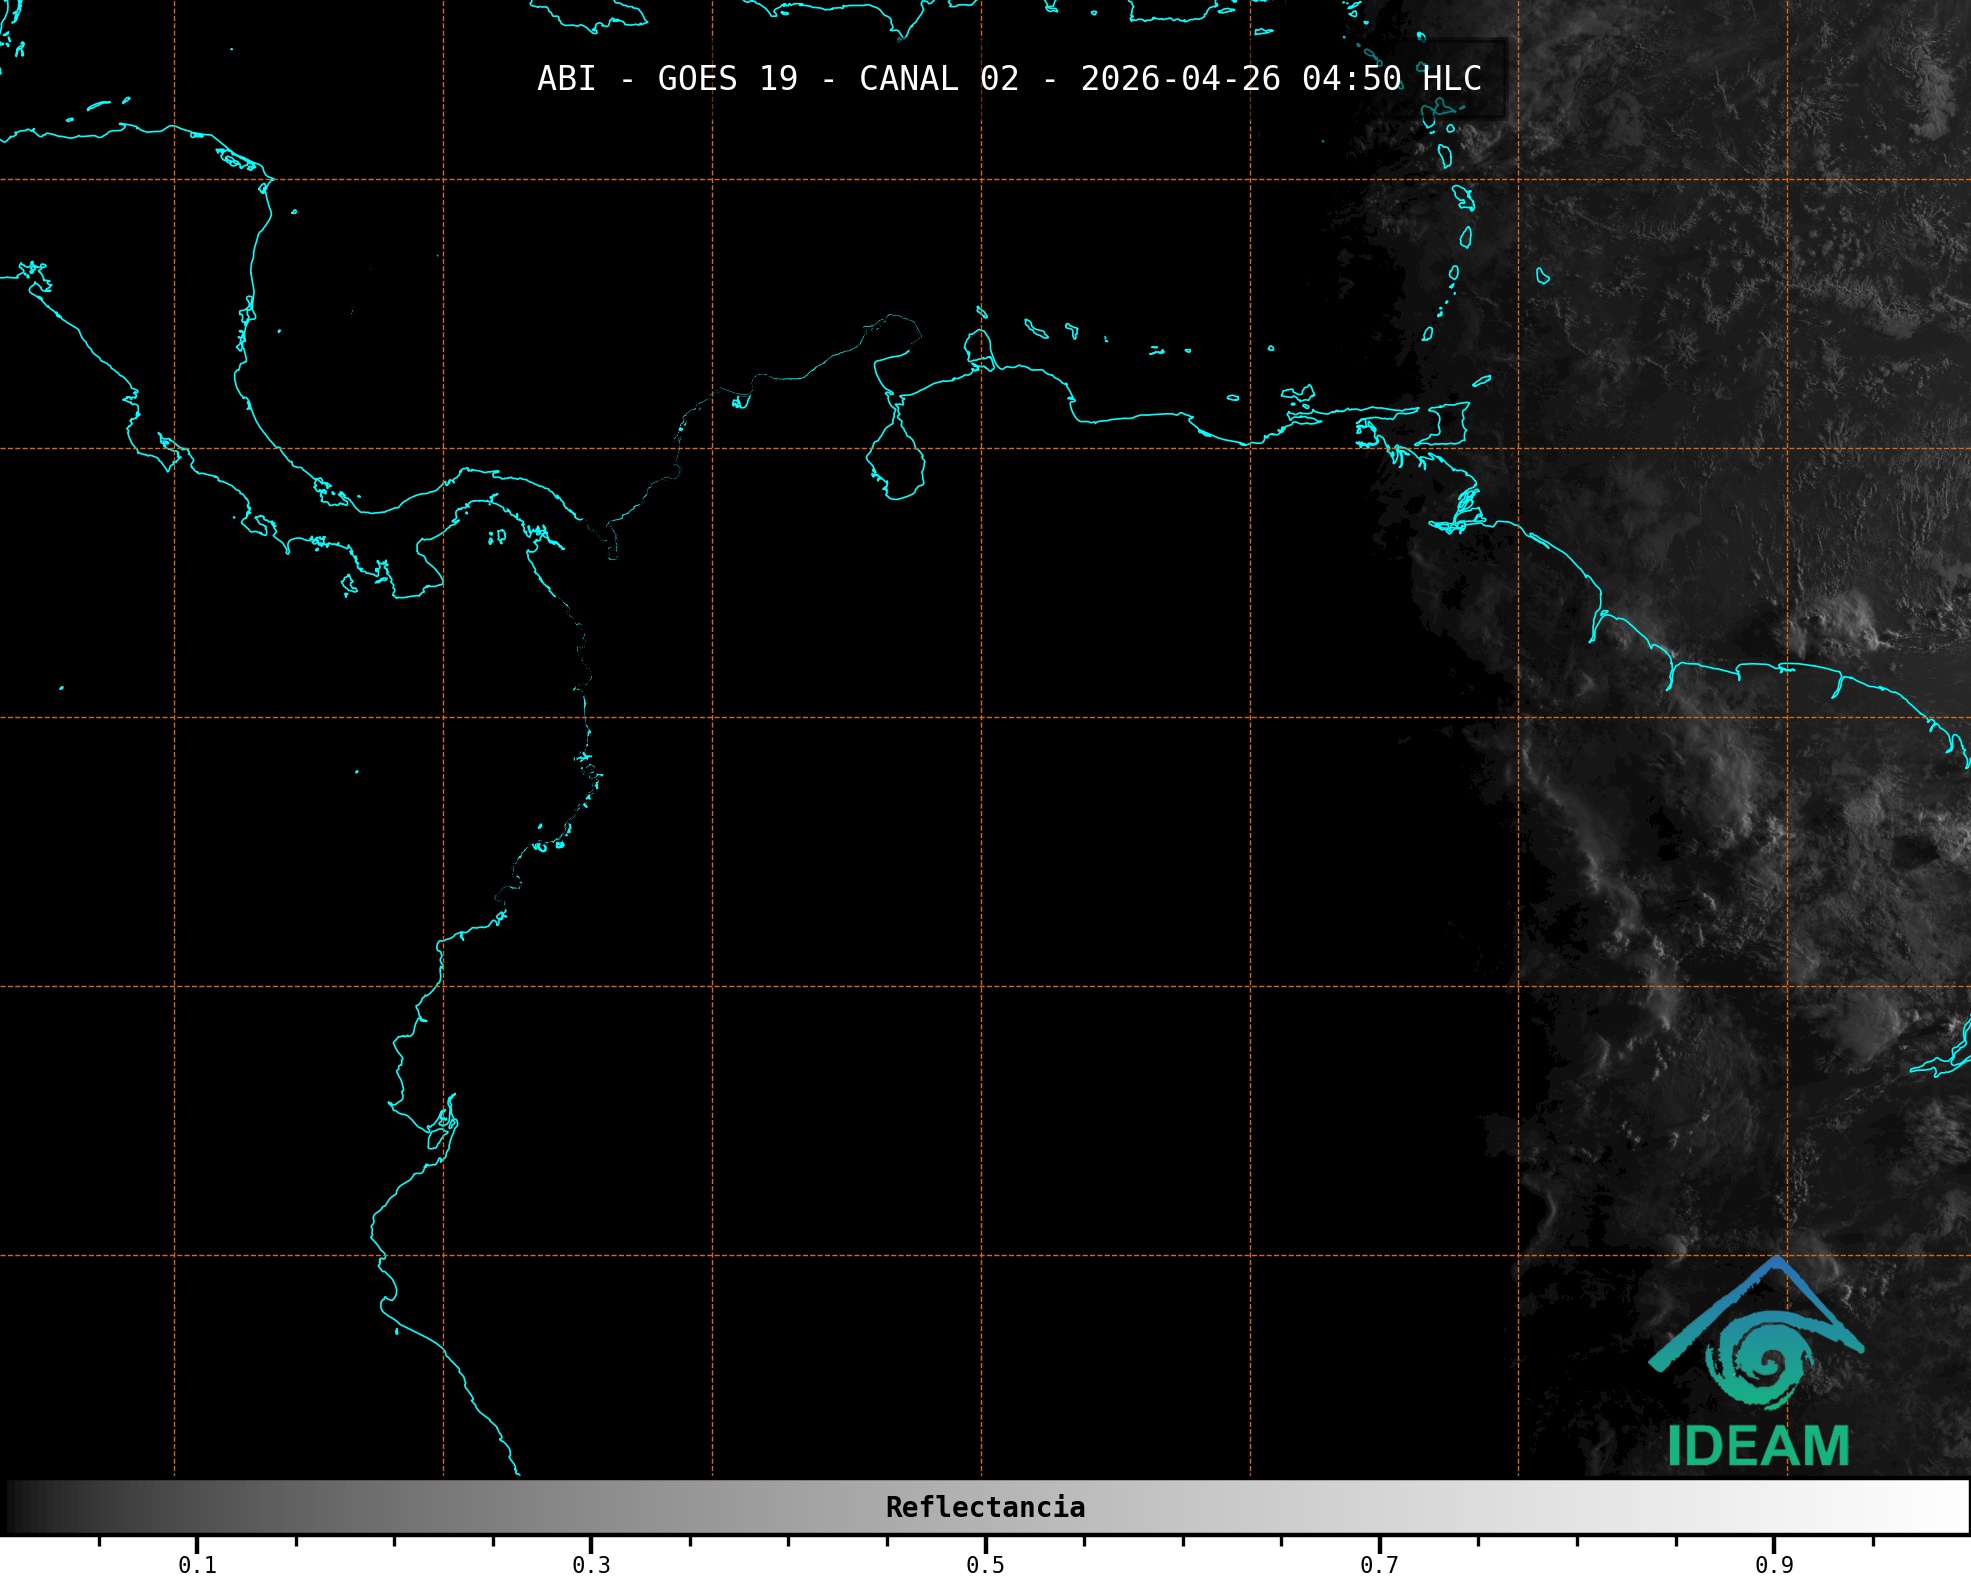Click the 0.1 colorbar tick label
Viewport: 1971px width, 1577px height.
[197, 1565]
